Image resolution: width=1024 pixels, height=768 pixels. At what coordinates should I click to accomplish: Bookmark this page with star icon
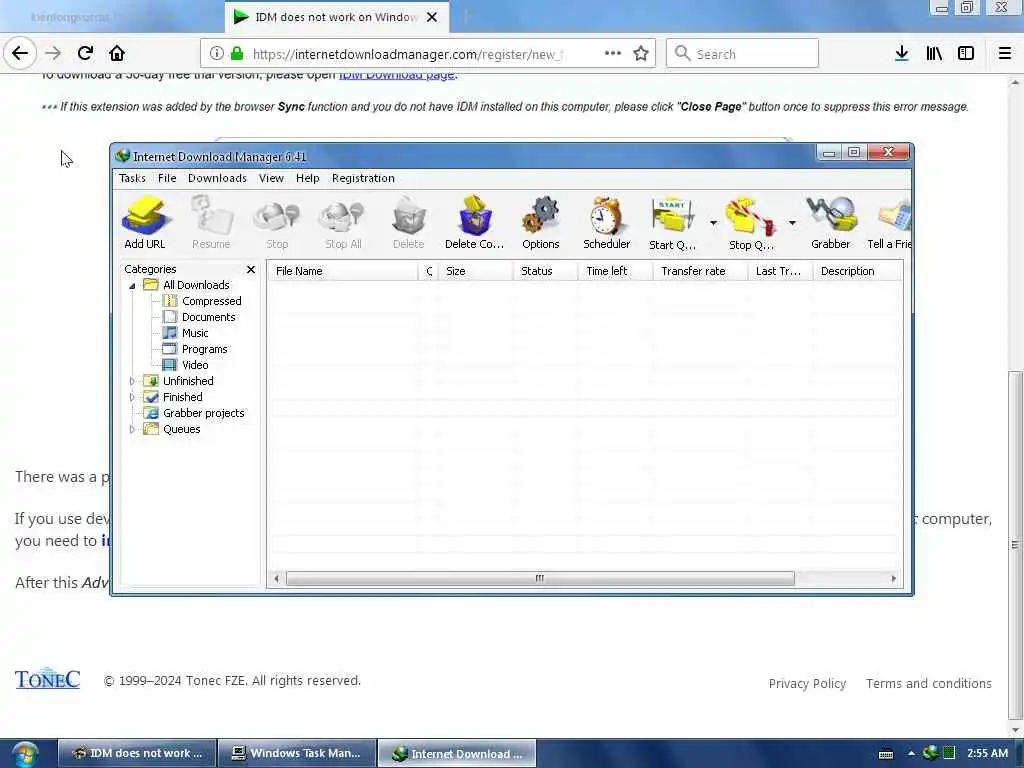click(x=641, y=54)
